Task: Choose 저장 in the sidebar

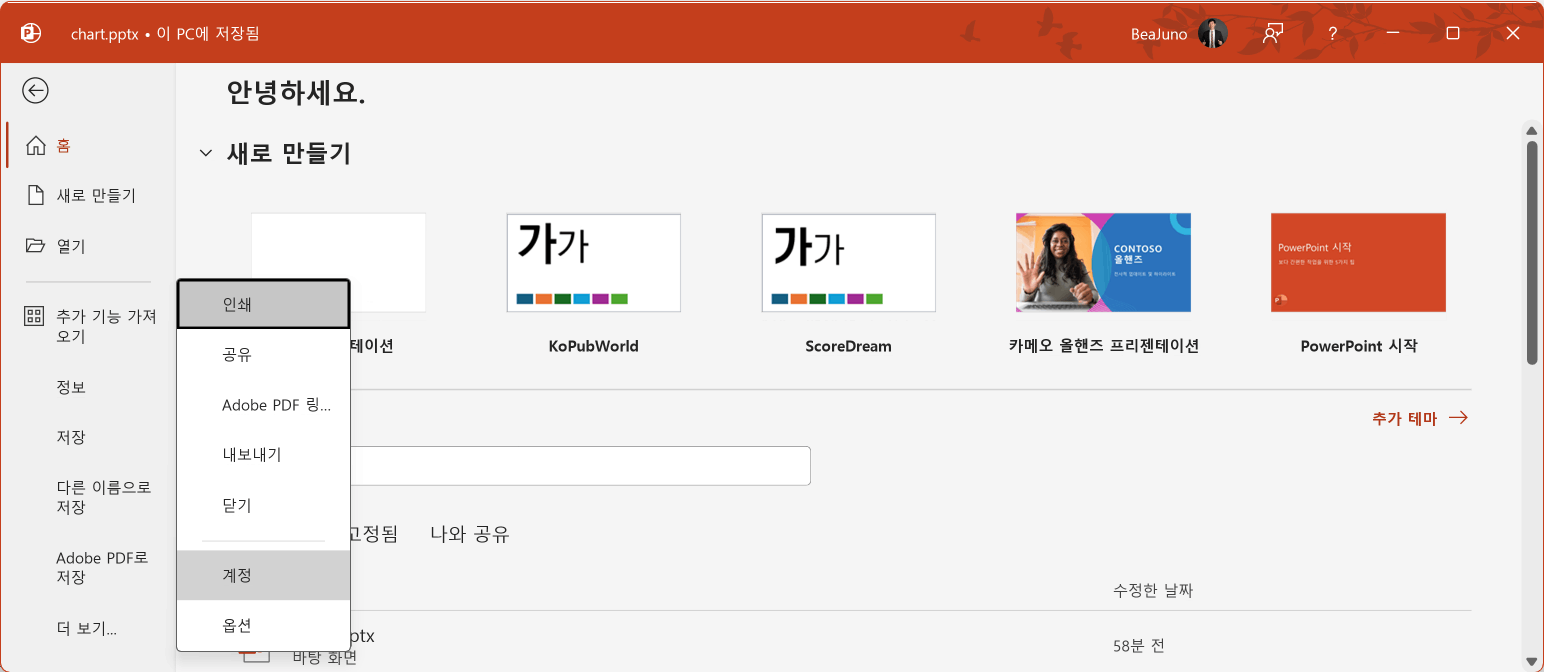Action: [90, 437]
